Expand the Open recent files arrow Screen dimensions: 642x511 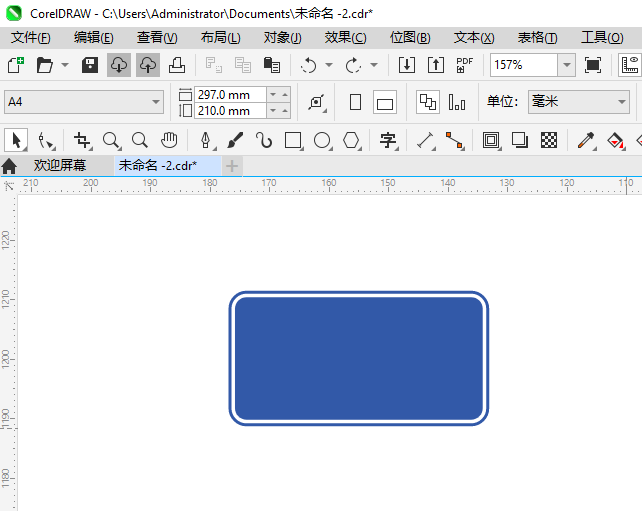point(65,65)
